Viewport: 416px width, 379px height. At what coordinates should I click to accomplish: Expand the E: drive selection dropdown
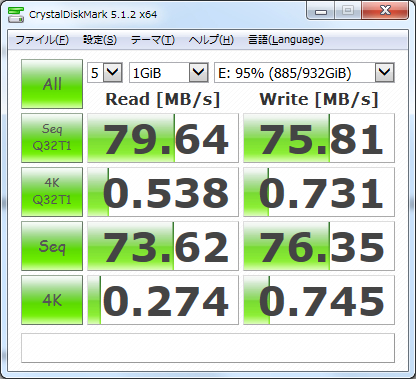click(385, 72)
